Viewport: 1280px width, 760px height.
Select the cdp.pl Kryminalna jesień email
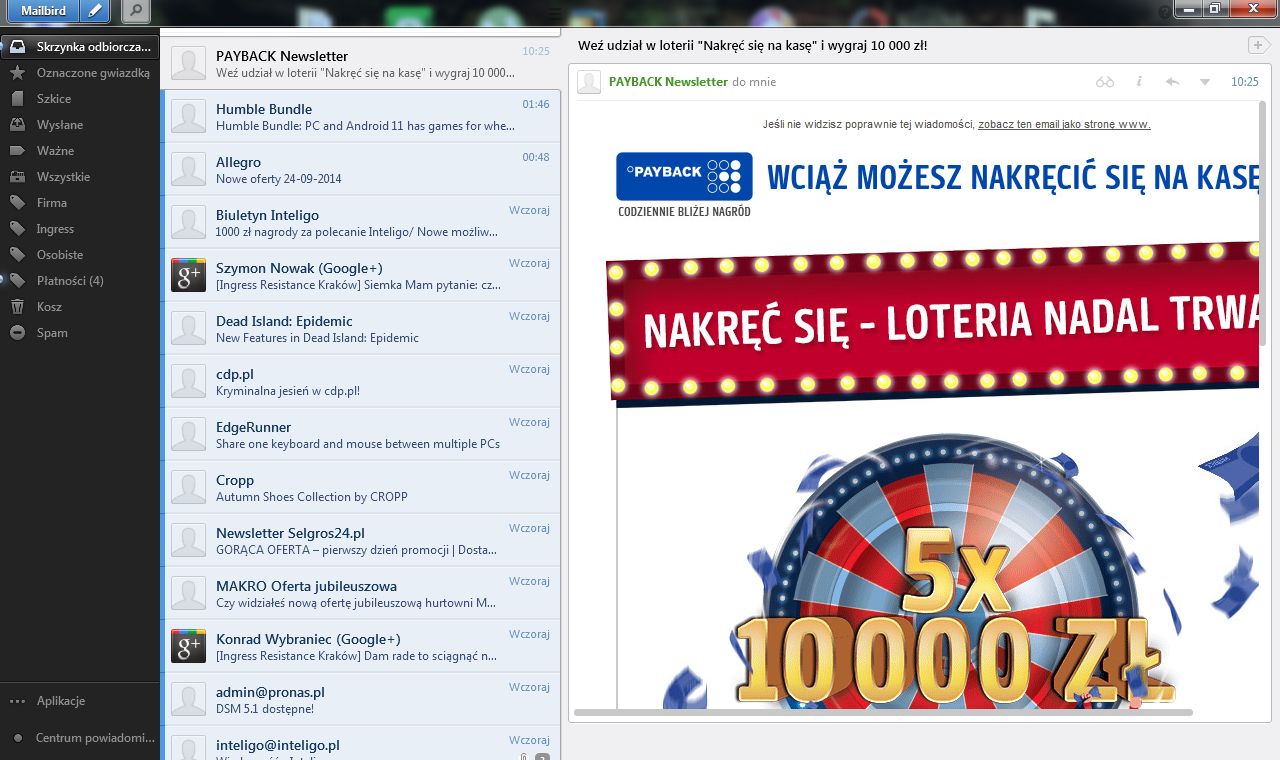click(361, 381)
